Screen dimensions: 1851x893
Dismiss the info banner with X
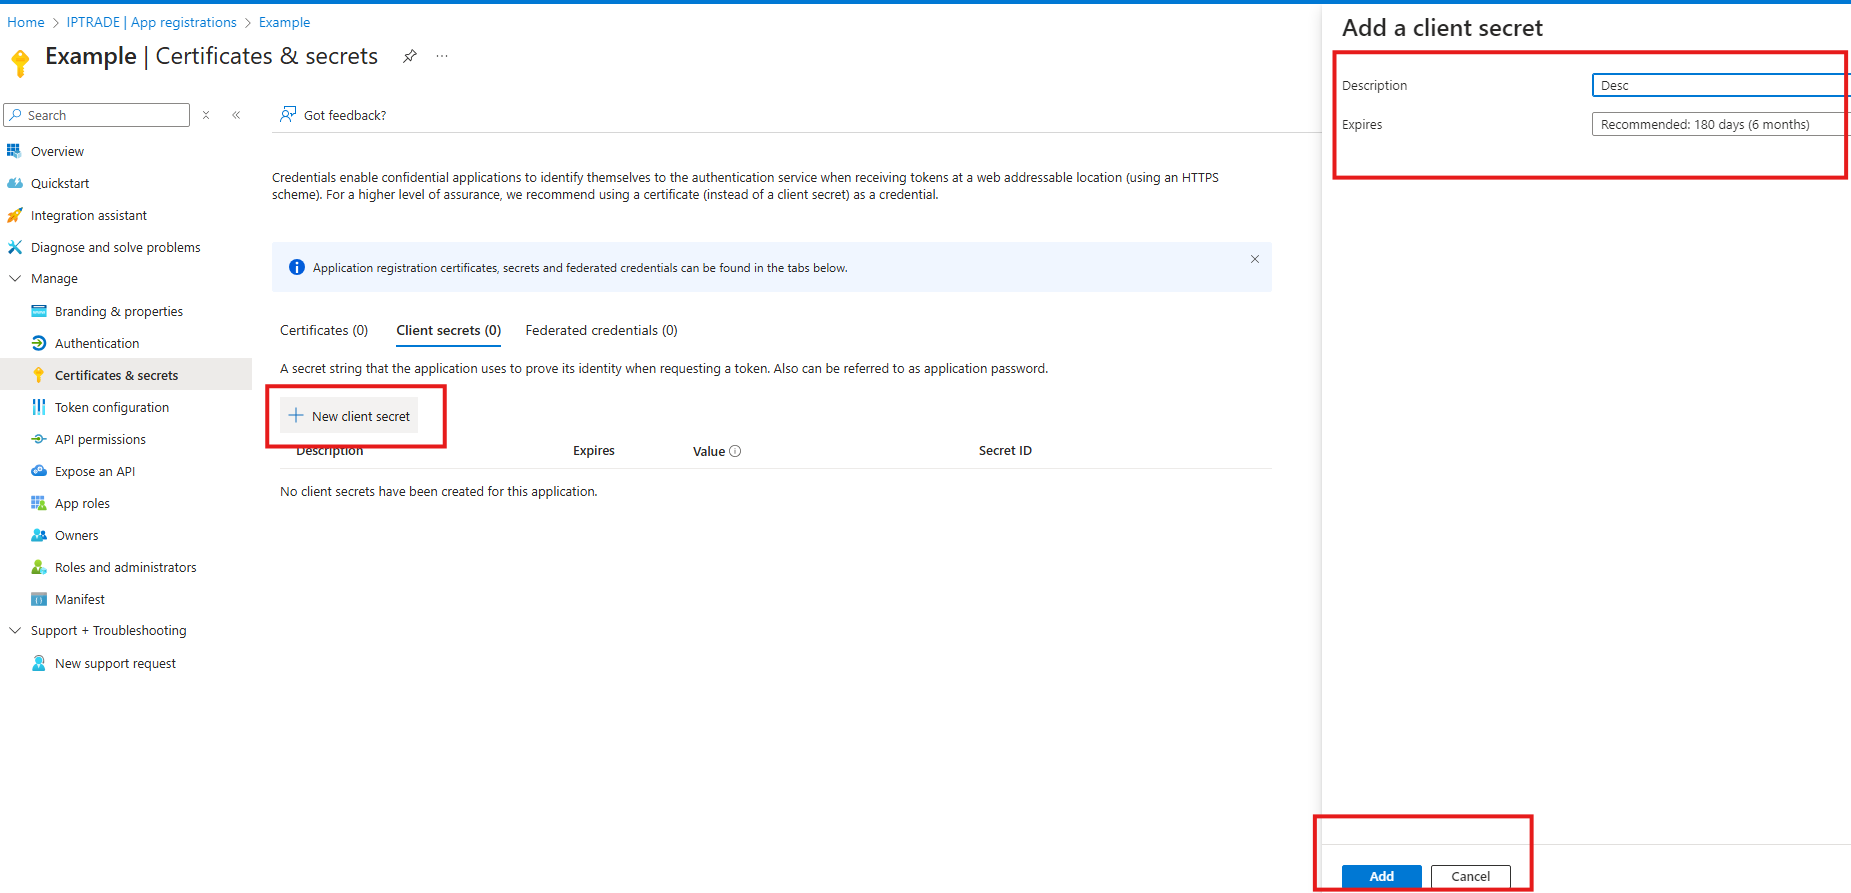(1255, 259)
